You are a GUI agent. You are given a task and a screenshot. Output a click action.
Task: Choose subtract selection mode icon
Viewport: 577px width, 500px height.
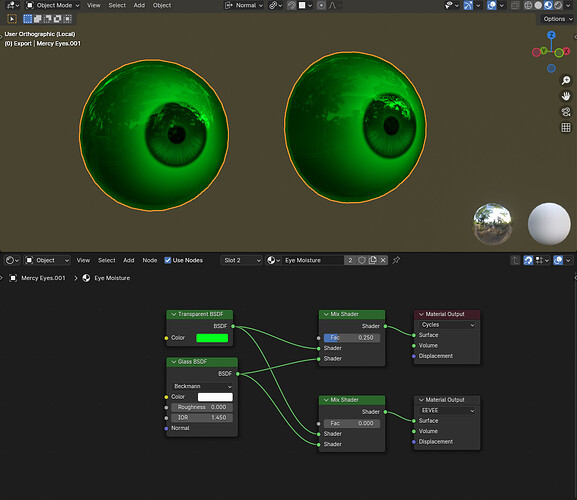[x=47, y=19]
